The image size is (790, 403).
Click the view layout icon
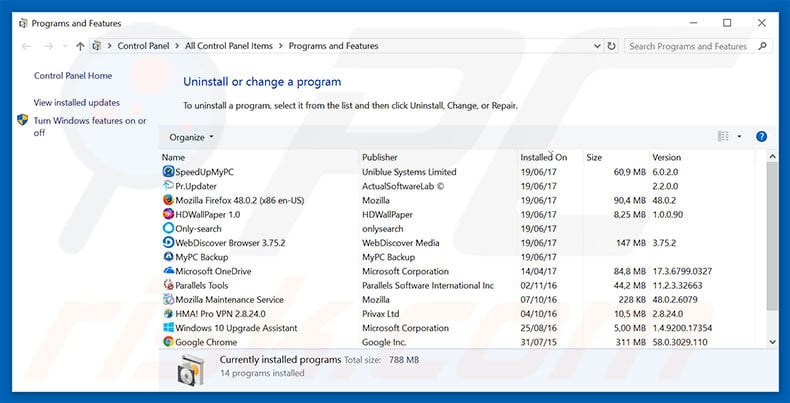click(723, 137)
